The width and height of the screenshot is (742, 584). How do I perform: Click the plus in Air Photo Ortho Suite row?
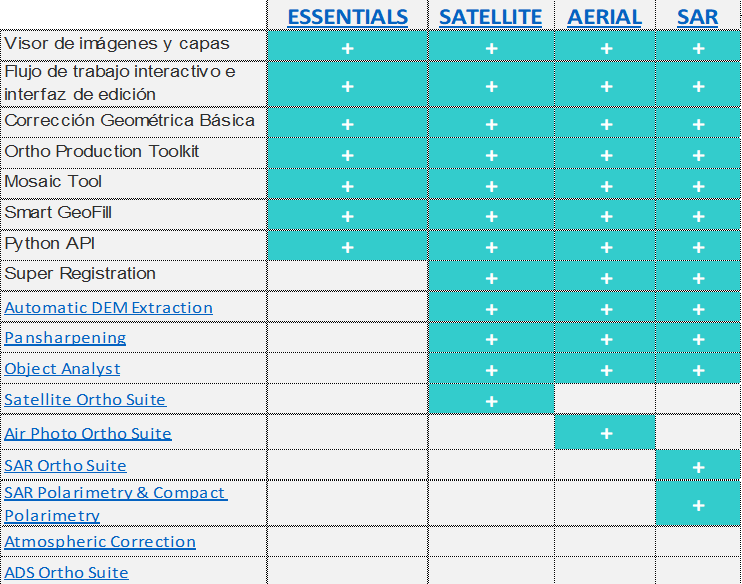(606, 434)
